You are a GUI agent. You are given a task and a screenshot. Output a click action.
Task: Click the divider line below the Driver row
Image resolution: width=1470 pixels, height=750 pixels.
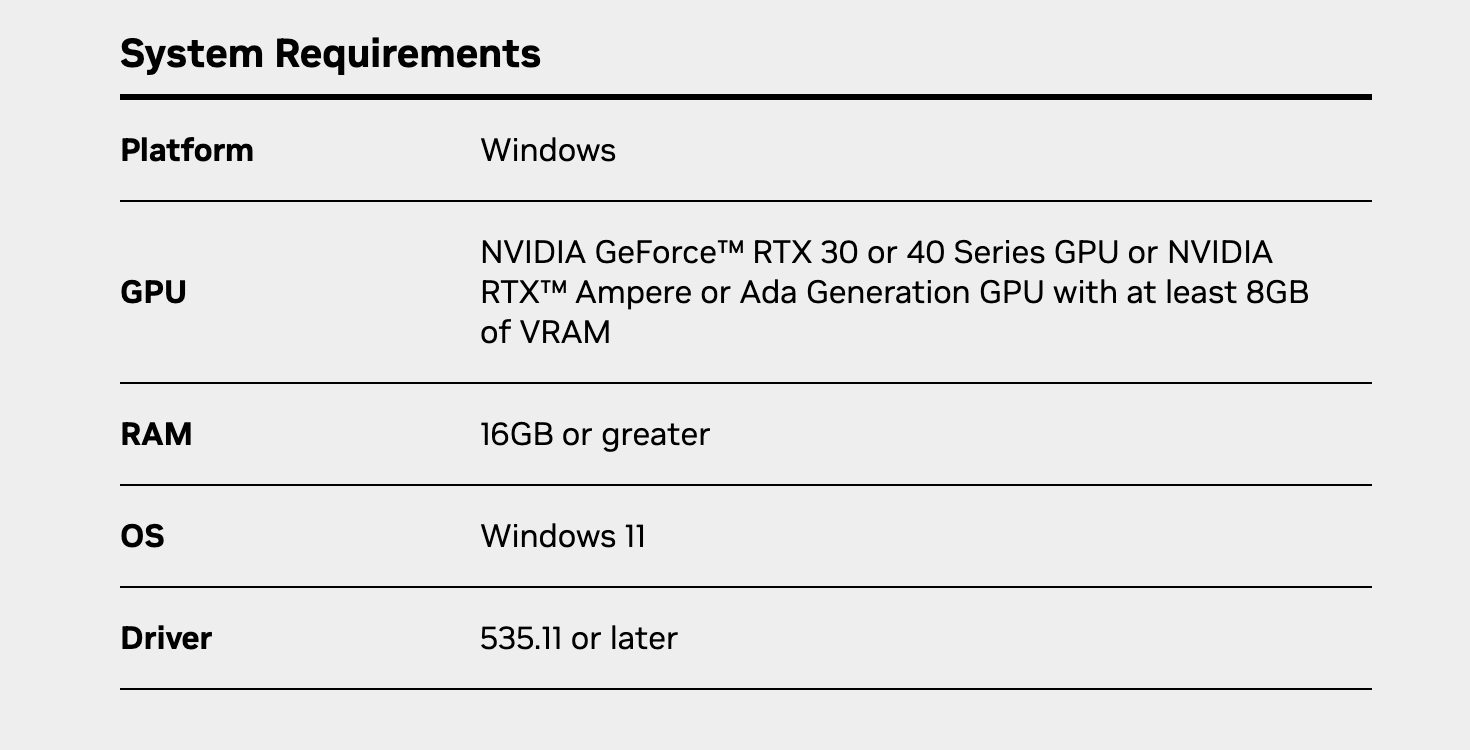click(746, 689)
